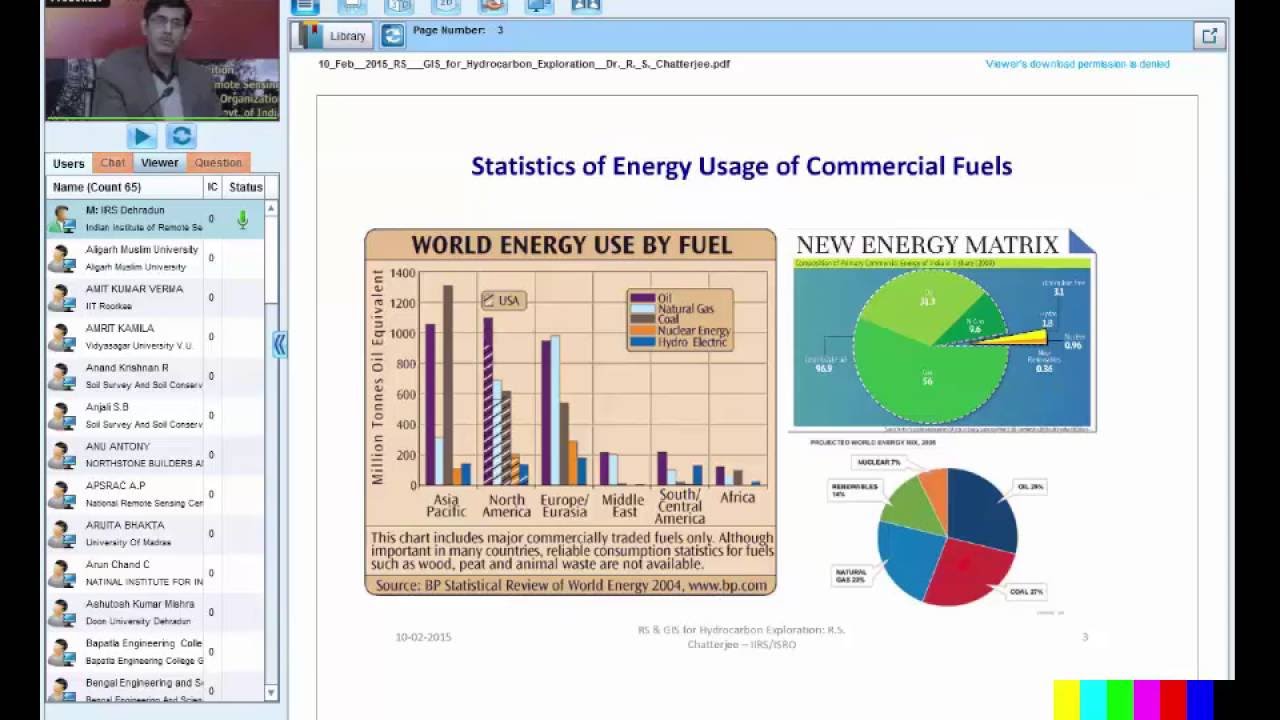Image resolution: width=1280 pixels, height=720 pixels.
Task: Click the PDF file name text
Action: pos(524,64)
